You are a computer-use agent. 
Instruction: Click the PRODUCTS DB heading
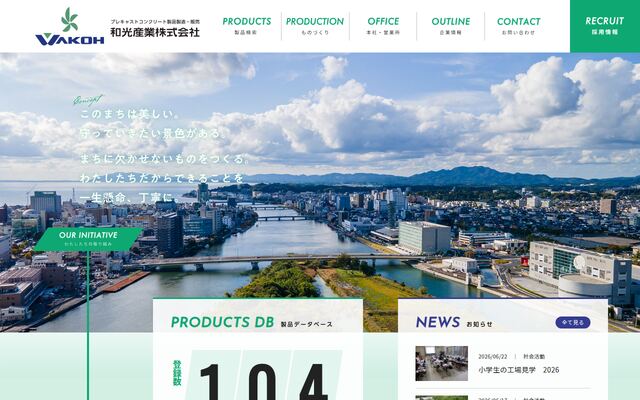click(x=222, y=322)
